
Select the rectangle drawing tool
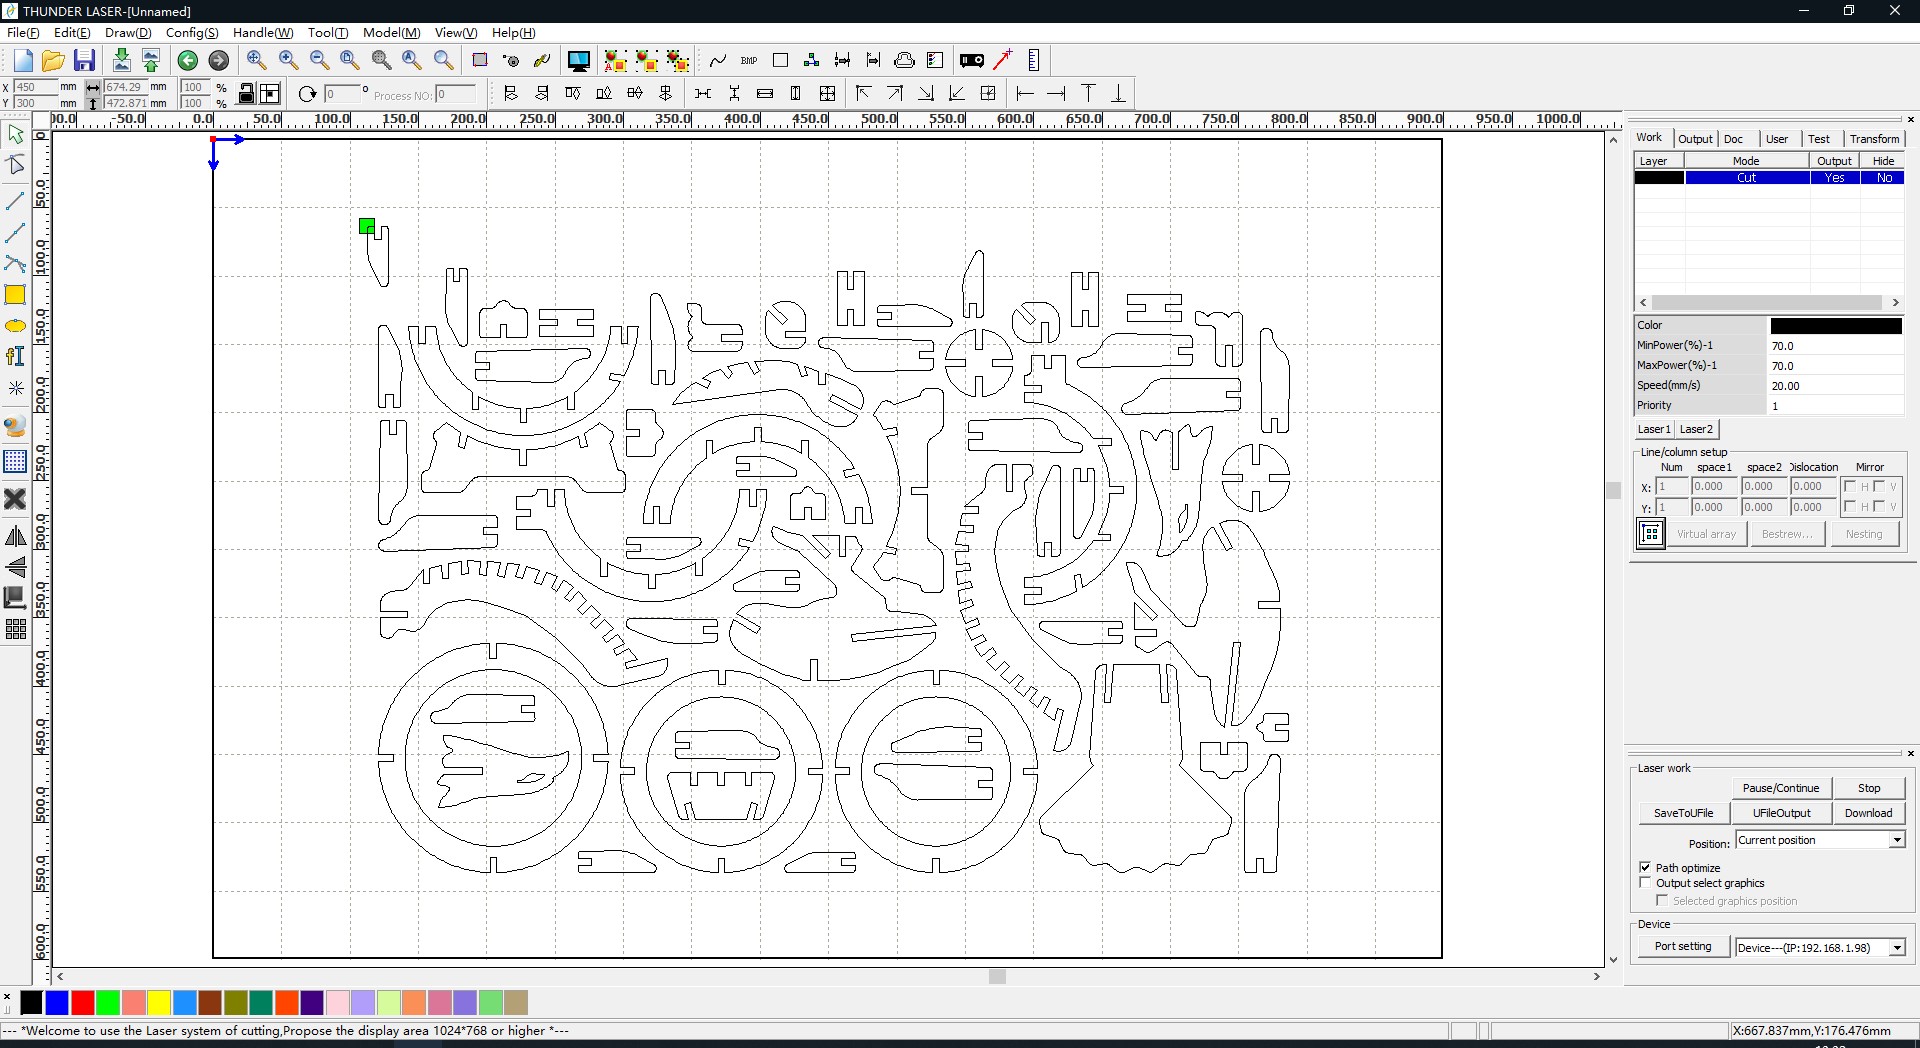point(15,295)
